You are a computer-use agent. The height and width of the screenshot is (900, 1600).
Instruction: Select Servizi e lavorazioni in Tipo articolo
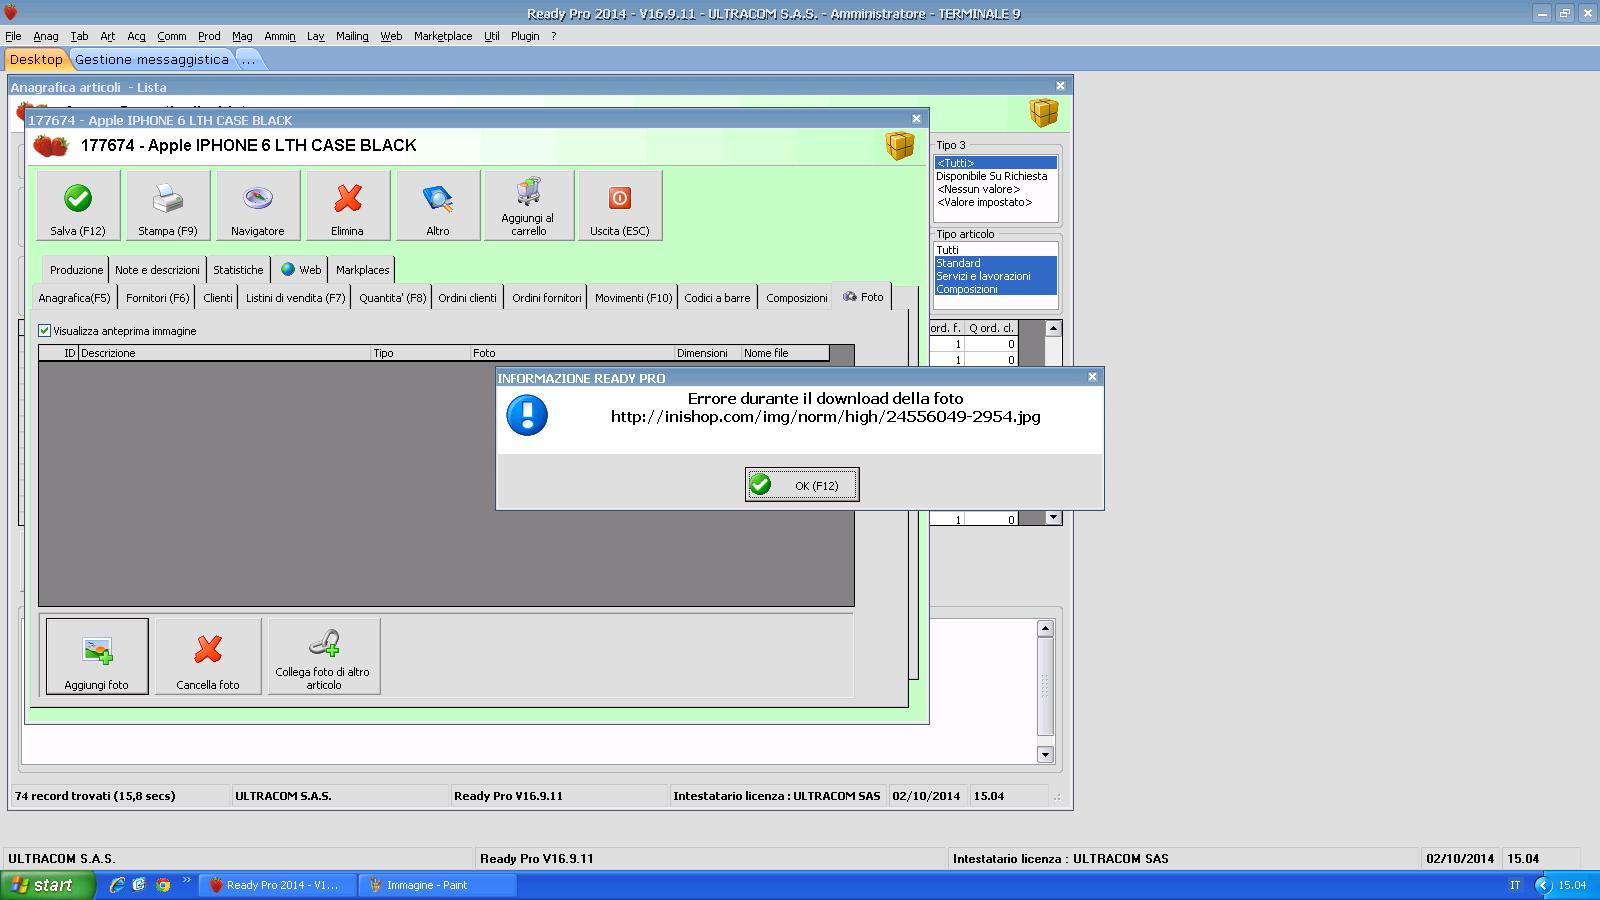pos(995,276)
